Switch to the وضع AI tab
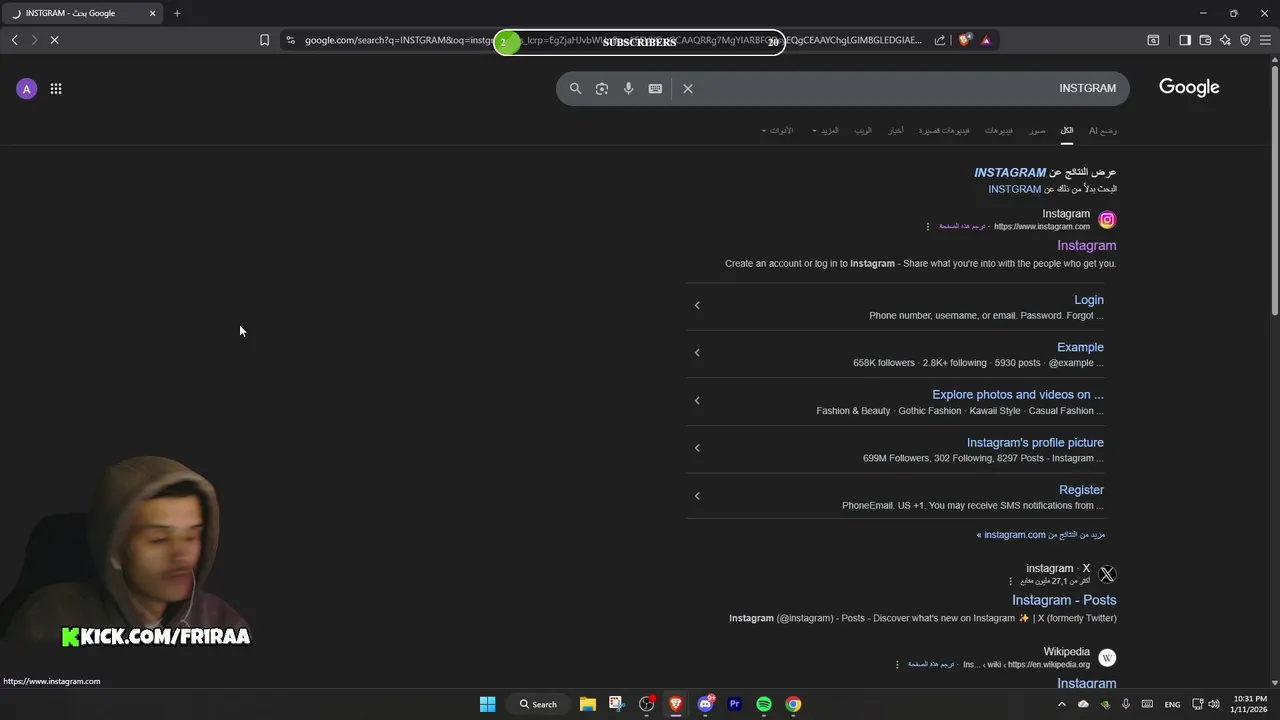 click(1103, 131)
